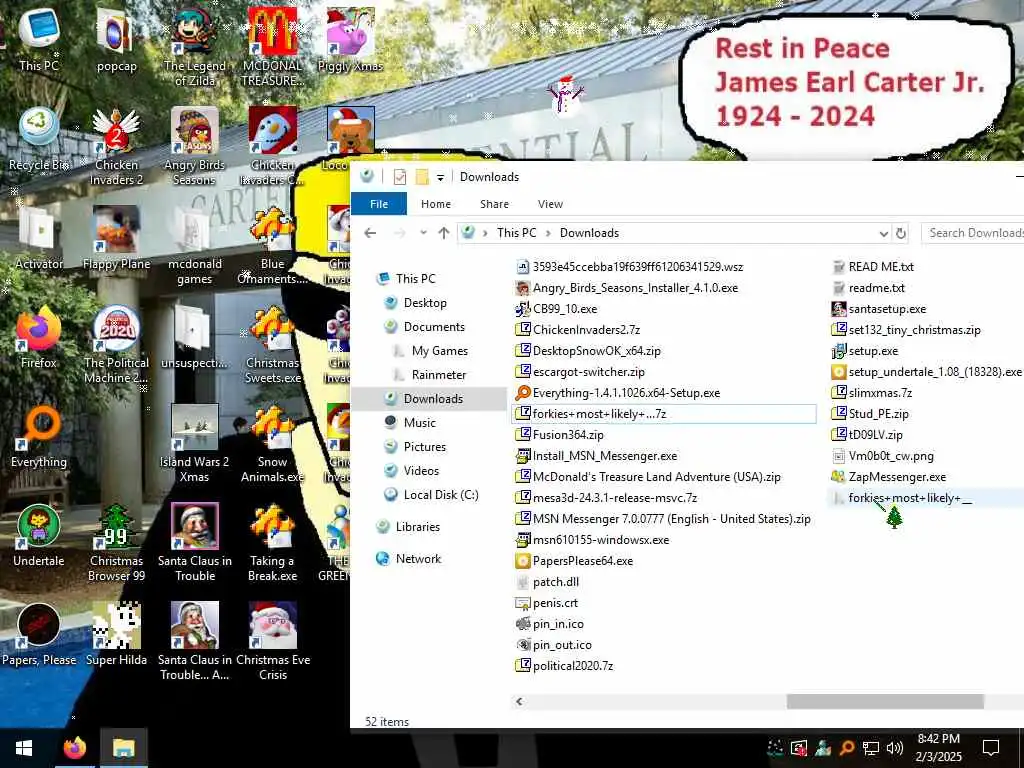Open the This PC desktop icon
This screenshot has width=1024, height=768.
click(x=39, y=39)
